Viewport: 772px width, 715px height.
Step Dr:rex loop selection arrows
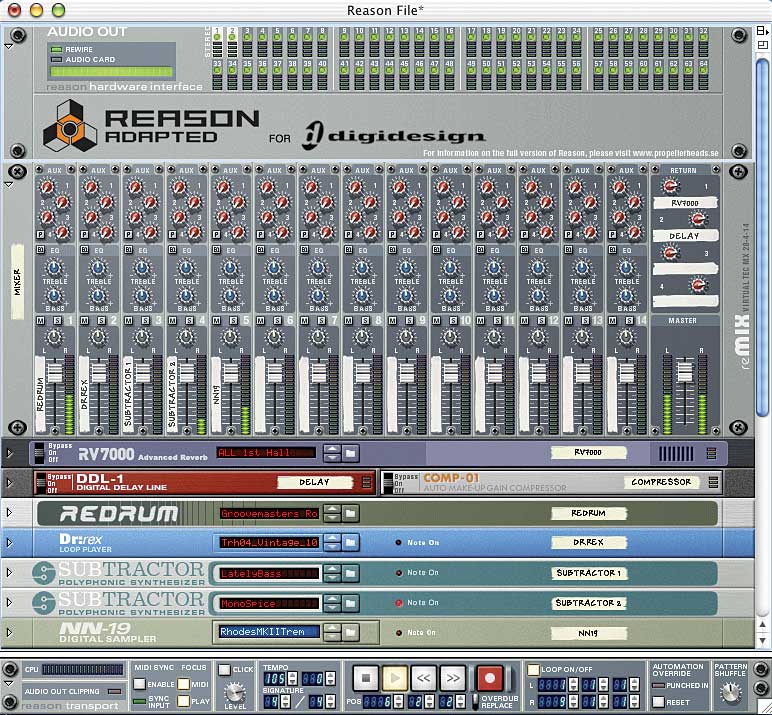coord(332,543)
